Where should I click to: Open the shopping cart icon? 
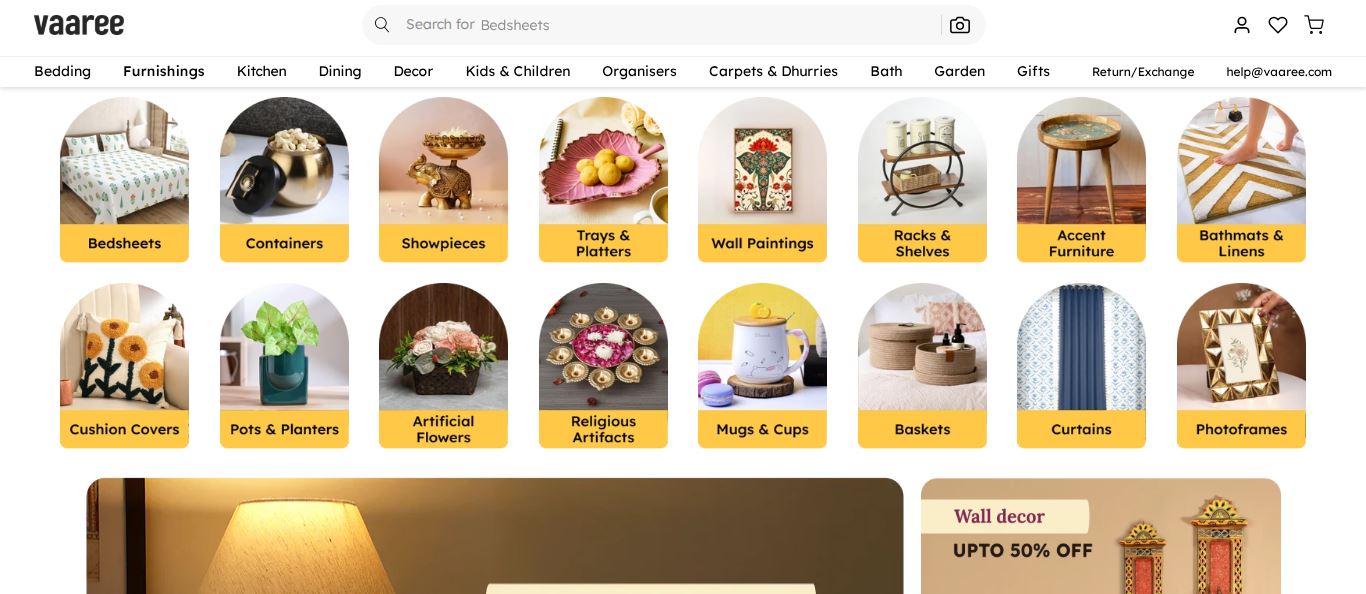coord(1314,25)
